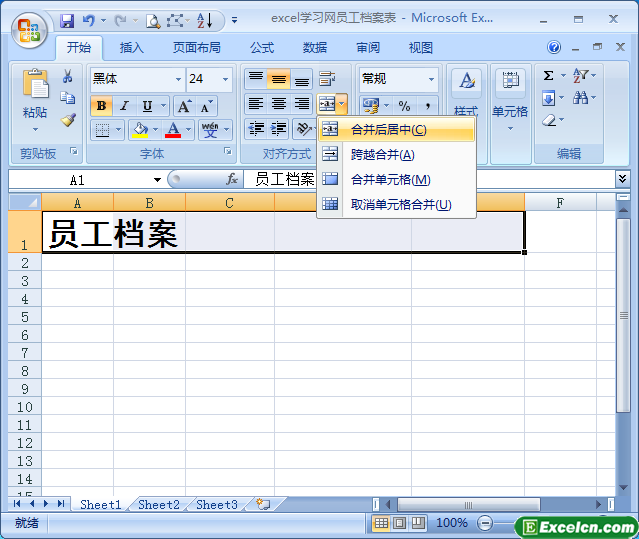Customize Quick Access Toolbar arrow
This screenshot has height=539, width=639.
coord(234,20)
